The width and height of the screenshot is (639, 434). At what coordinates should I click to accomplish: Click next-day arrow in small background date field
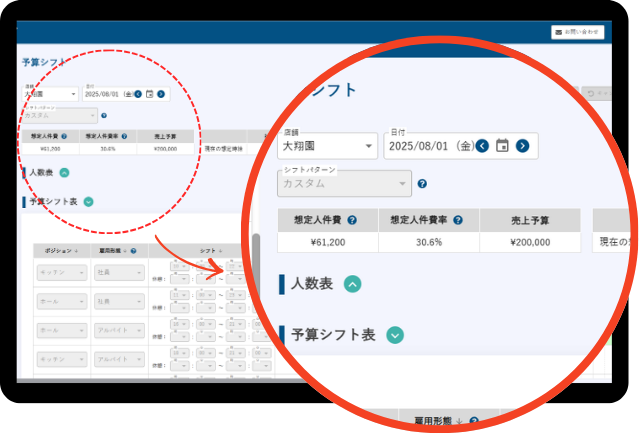coord(161,94)
